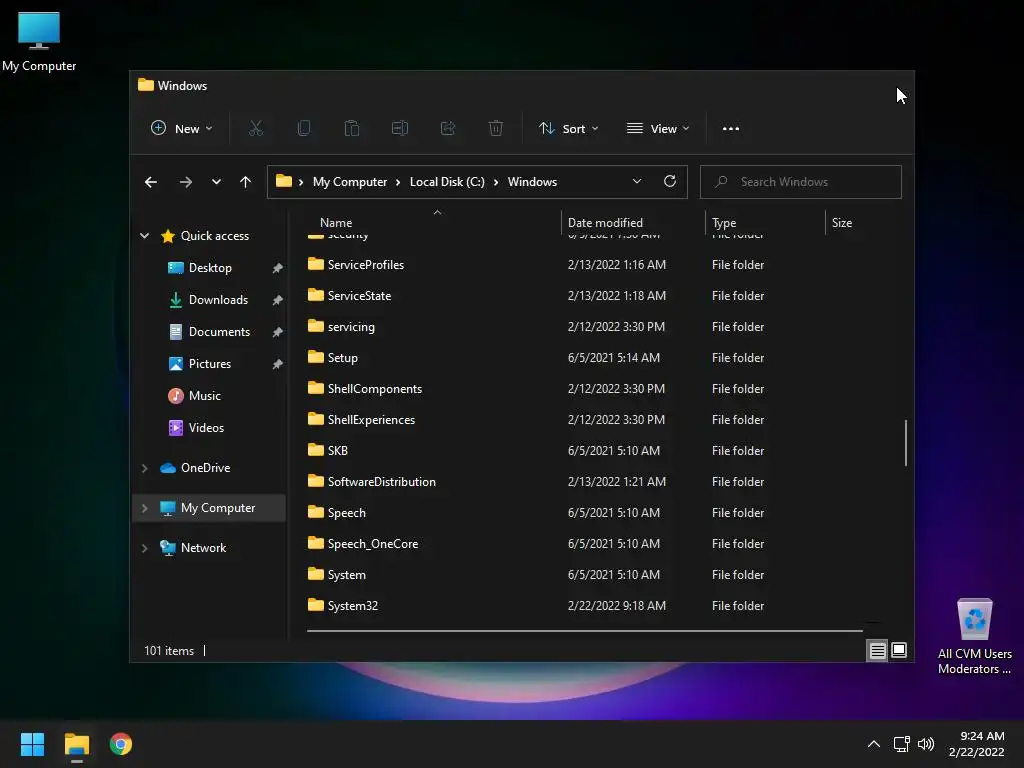The width and height of the screenshot is (1024, 768).
Task: Switch to large thumbnails view icon in status bar
Action: [x=899, y=650]
